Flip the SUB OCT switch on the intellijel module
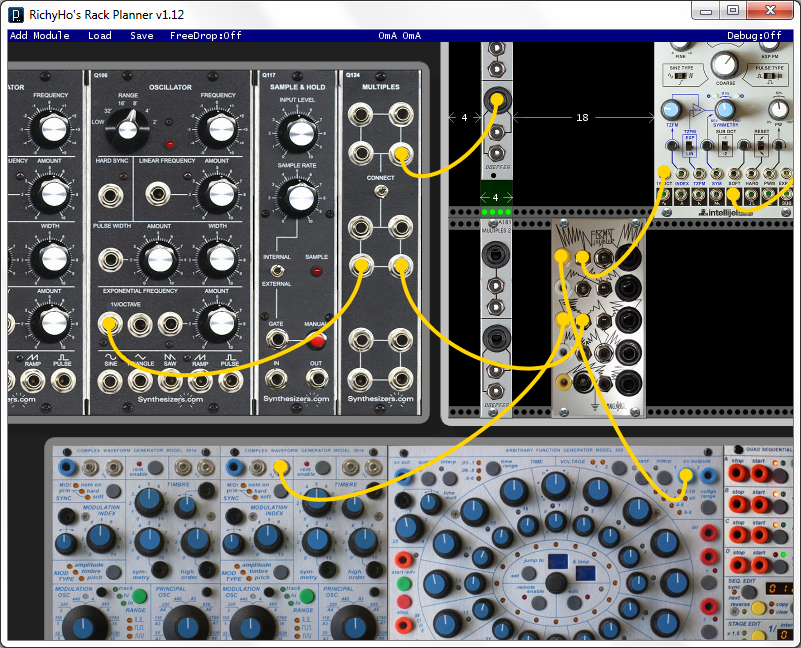 coord(725,146)
